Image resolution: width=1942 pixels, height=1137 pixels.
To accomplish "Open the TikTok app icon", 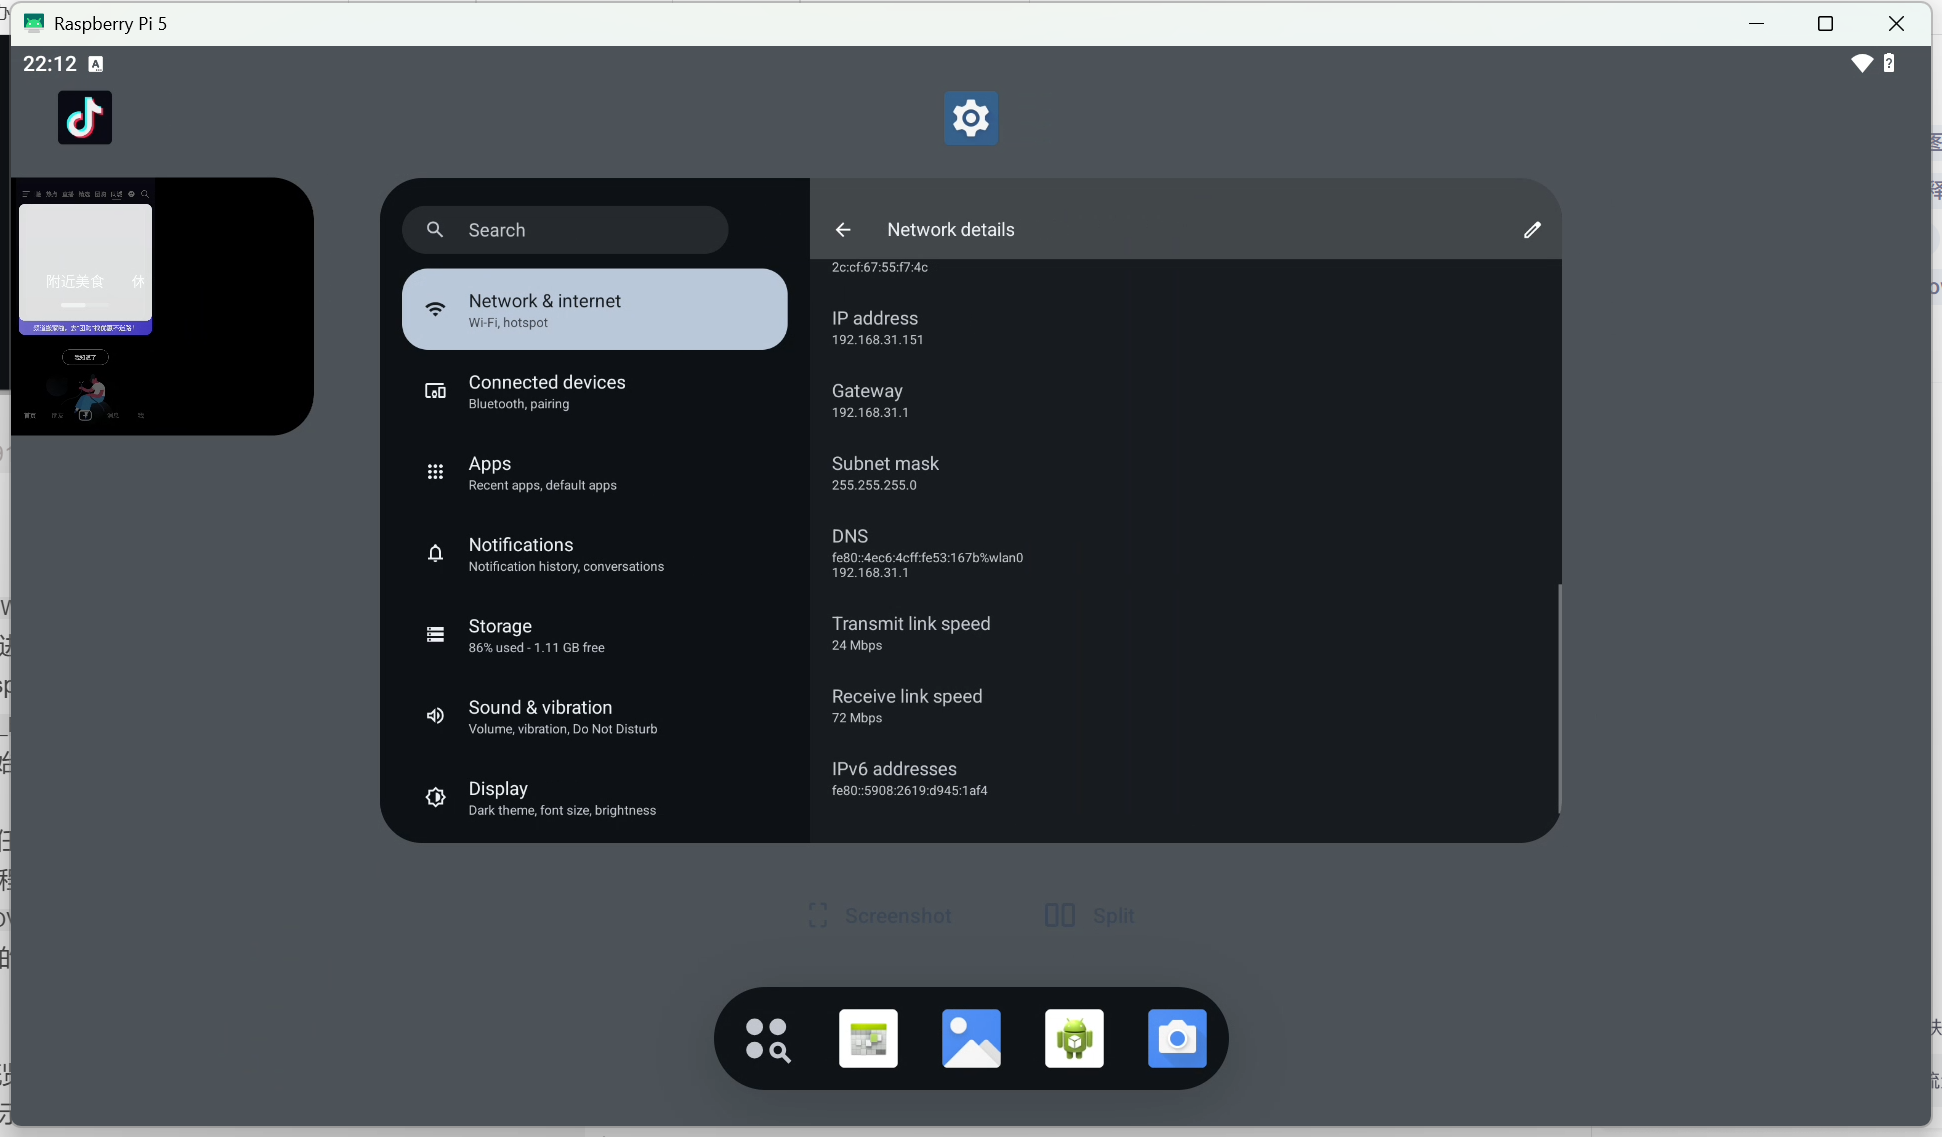I will [85, 118].
